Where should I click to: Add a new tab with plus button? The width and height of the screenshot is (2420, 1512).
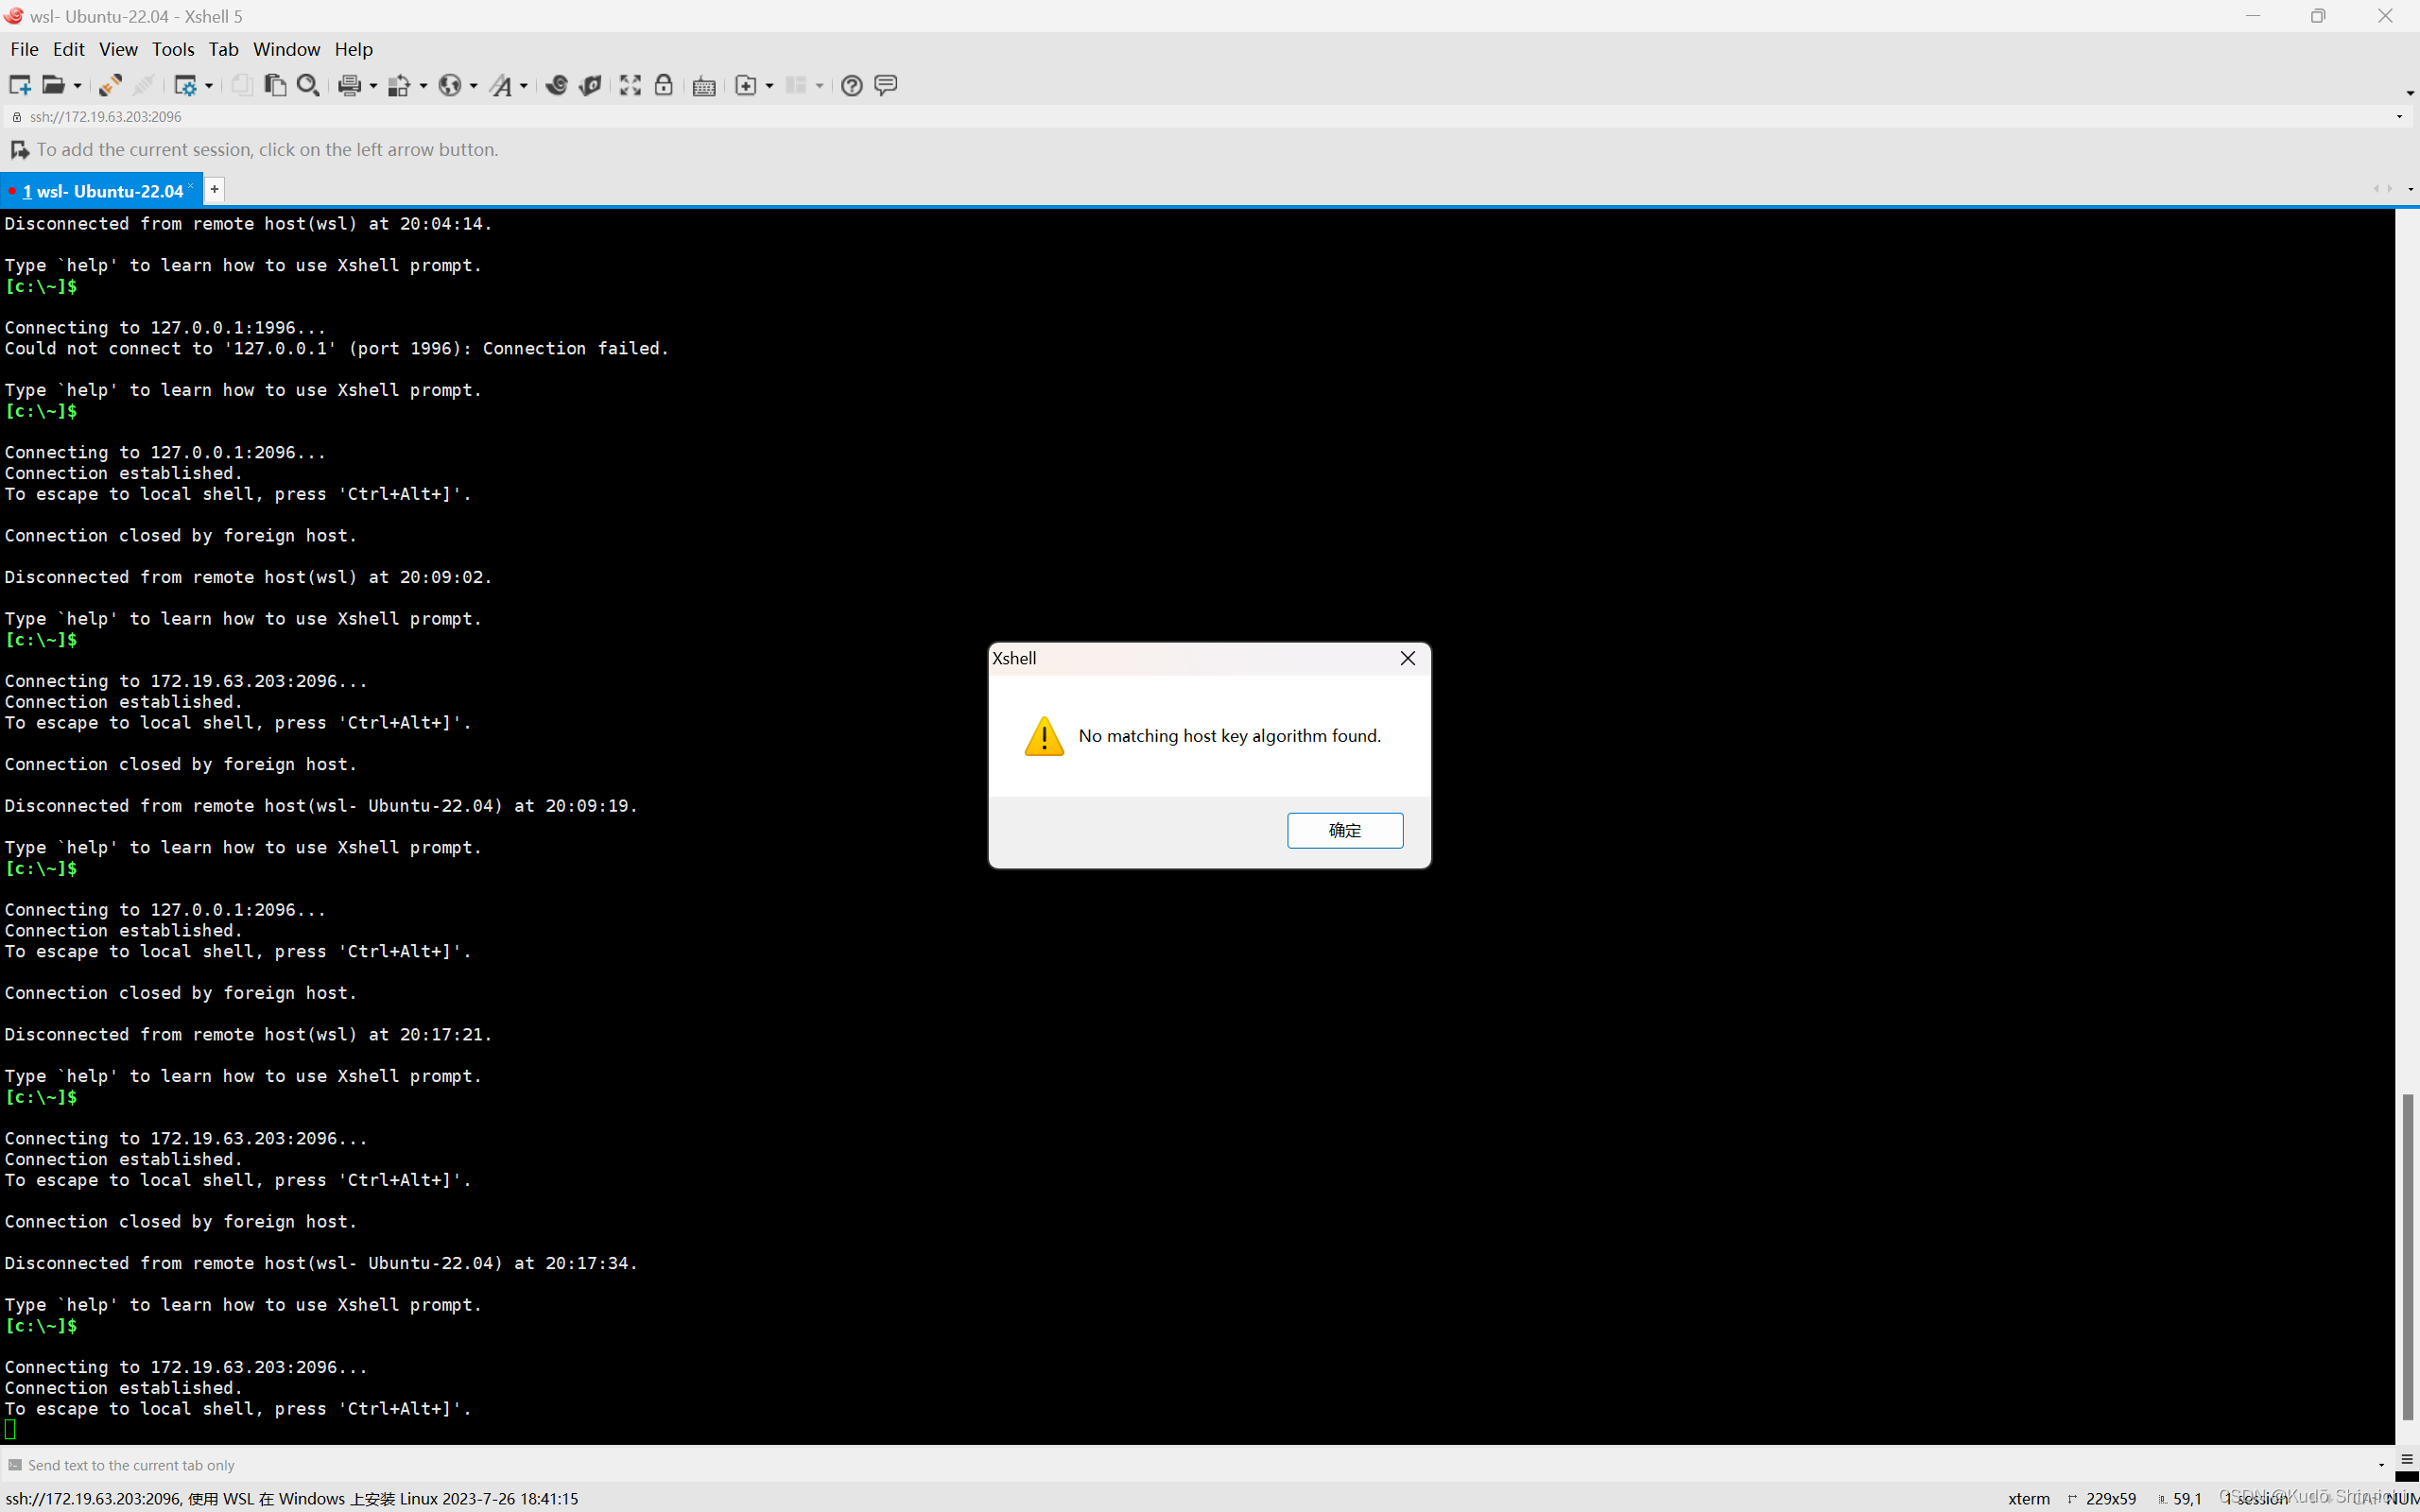click(x=214, y=189)
